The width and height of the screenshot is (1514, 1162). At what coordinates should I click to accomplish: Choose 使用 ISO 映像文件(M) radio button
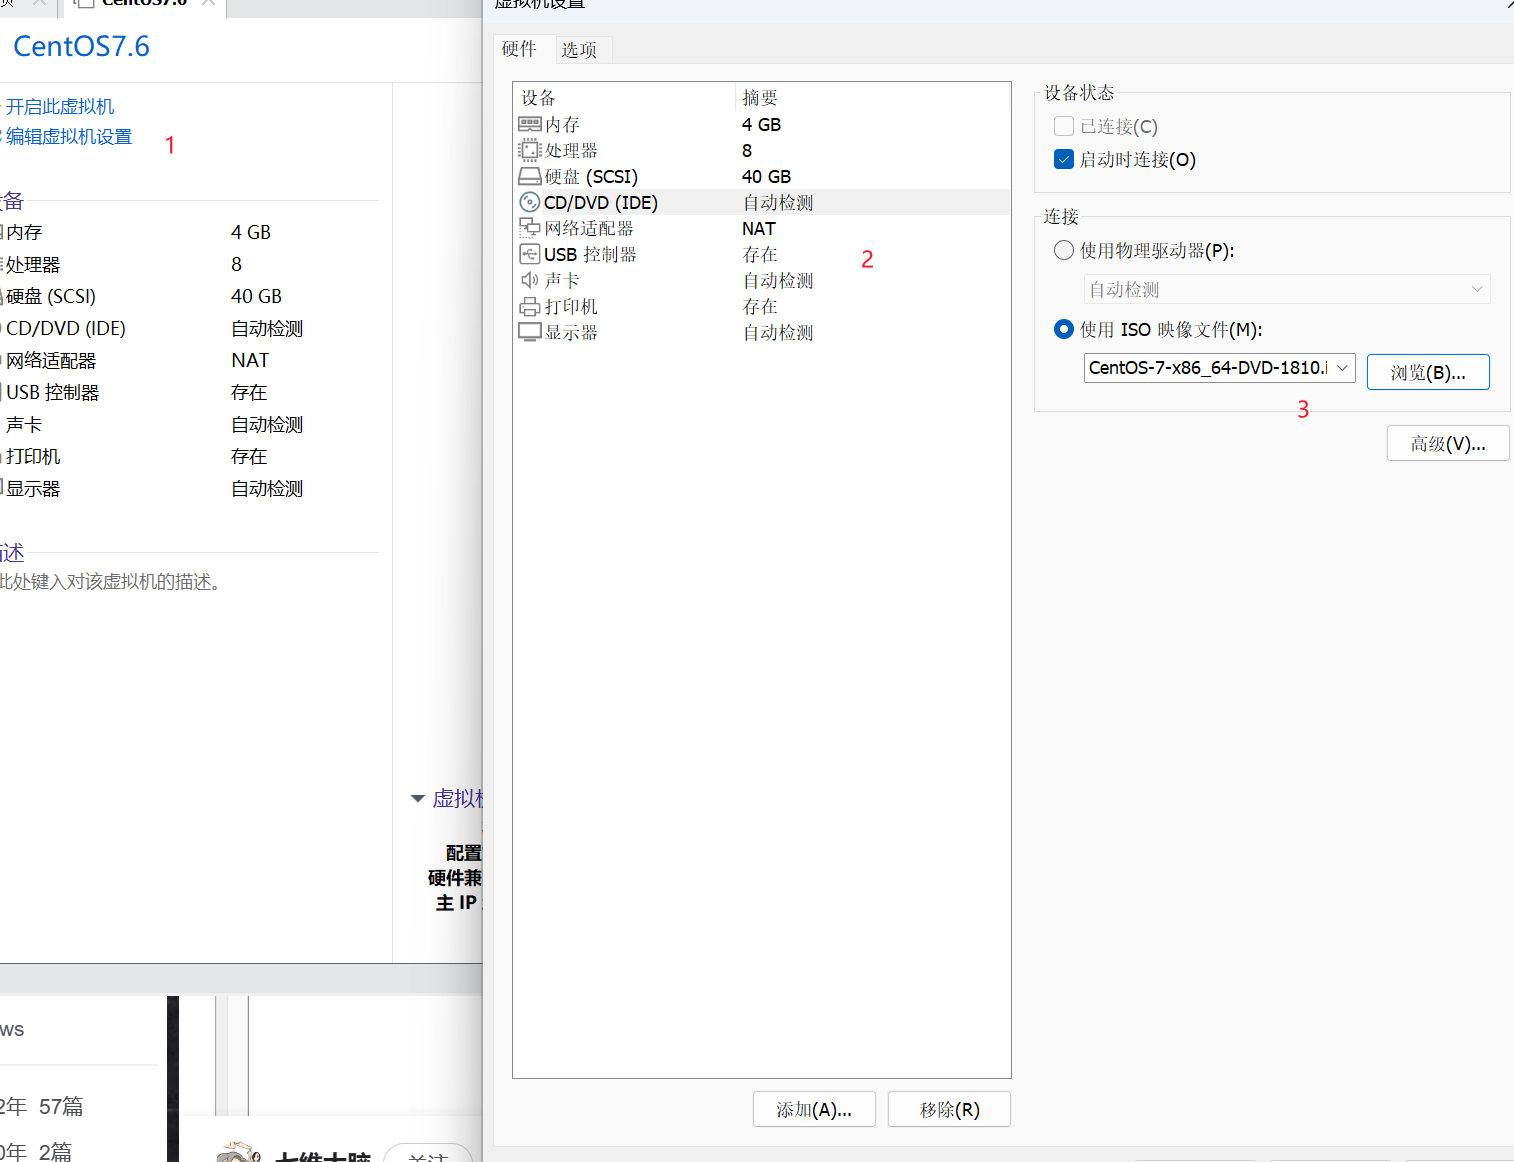(1064, 329)
